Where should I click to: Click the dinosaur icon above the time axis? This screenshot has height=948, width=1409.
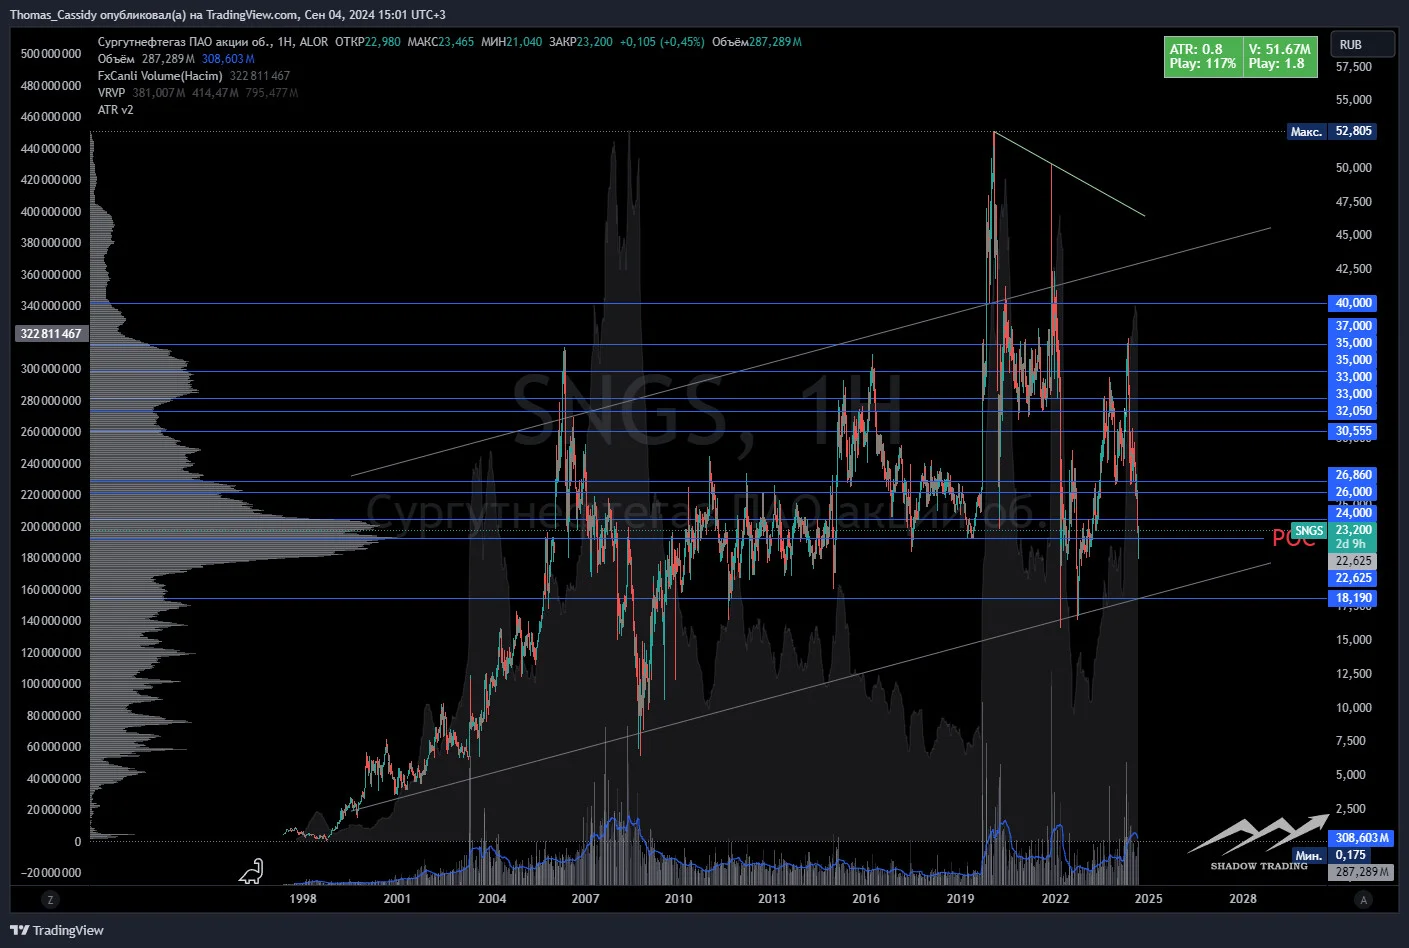tap(251, 872)
